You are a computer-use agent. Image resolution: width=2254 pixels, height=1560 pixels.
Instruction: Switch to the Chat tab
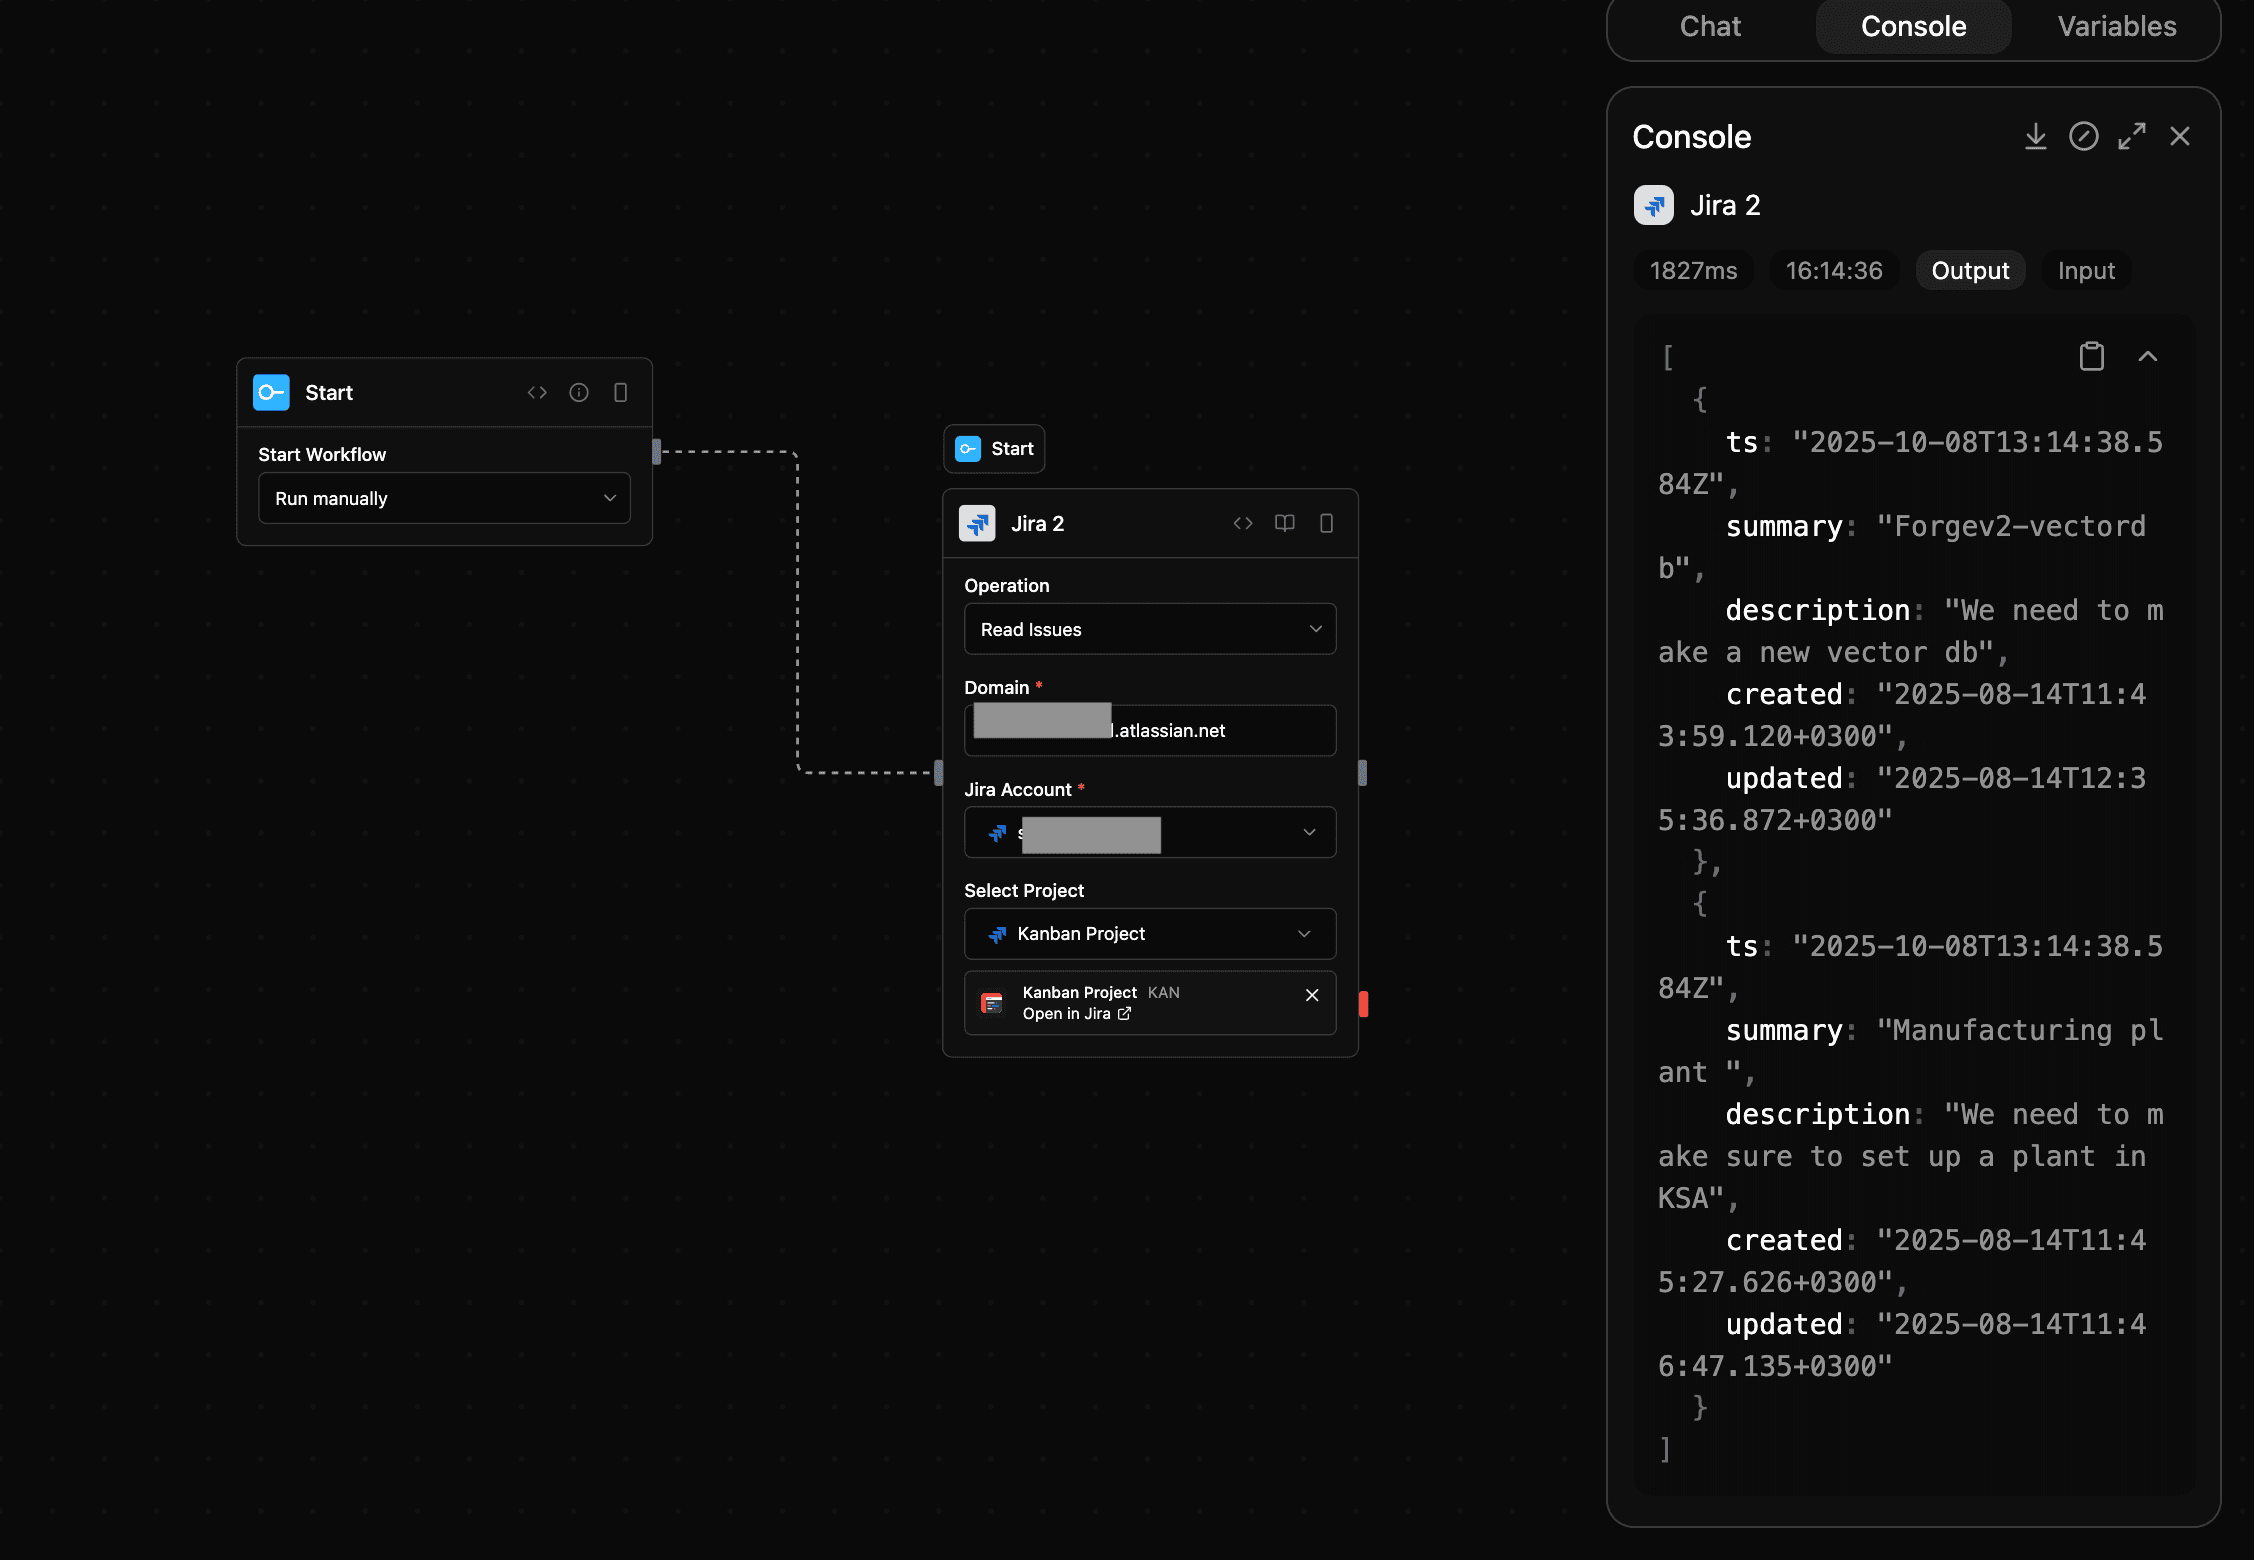tap(1710, 26)
